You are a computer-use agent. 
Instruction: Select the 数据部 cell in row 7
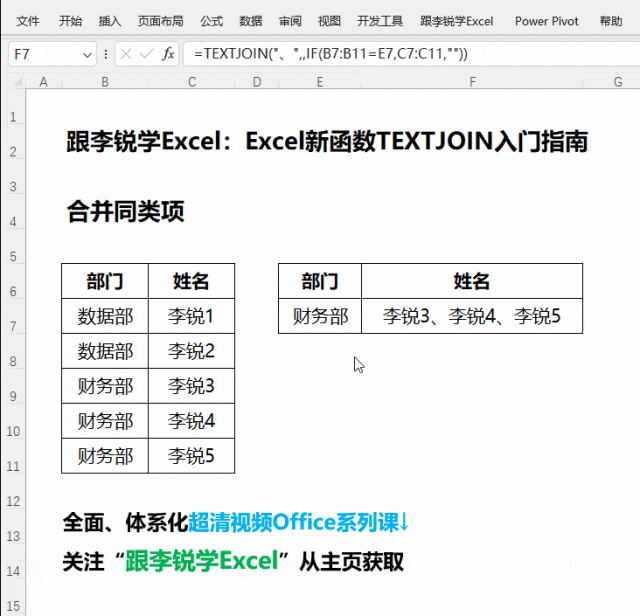click(105, 316)
